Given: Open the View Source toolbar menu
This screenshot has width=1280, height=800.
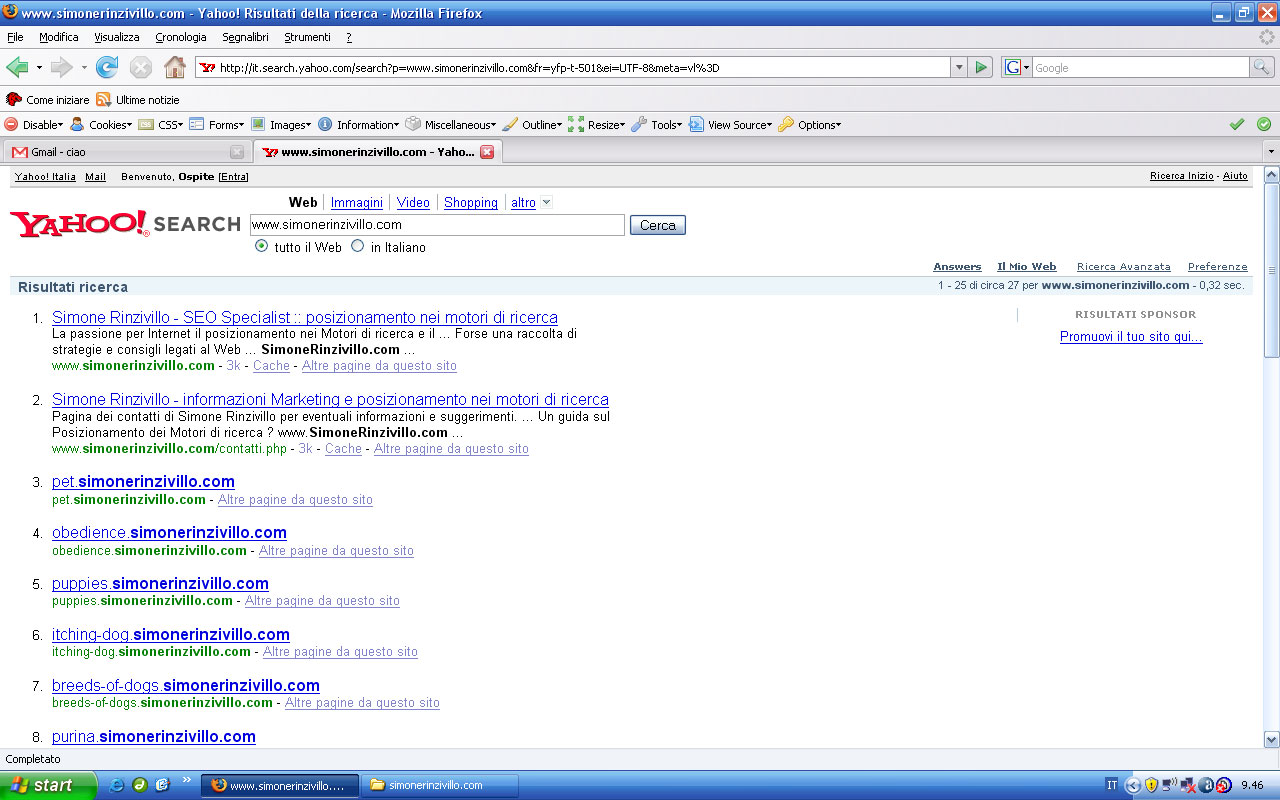Looking at the screenshot, I should [x=730, y=125].
